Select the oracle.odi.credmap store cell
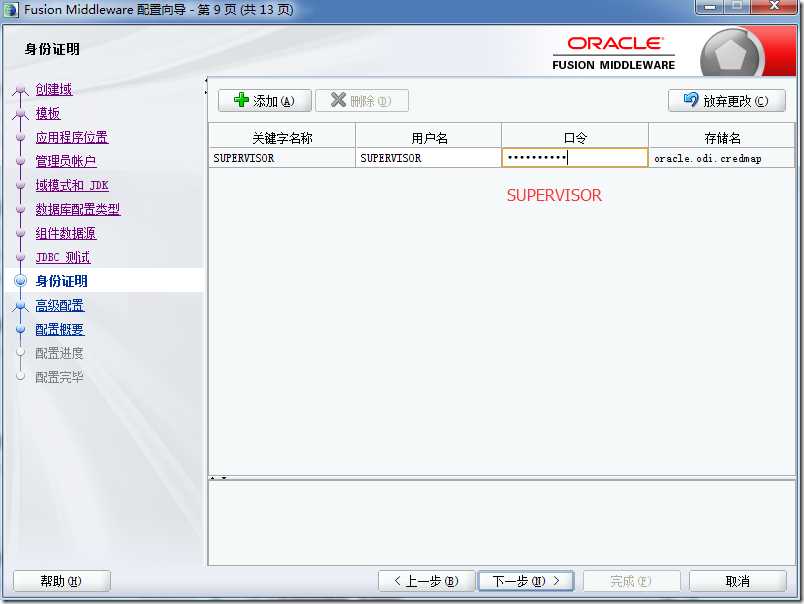804x604 pixels. (x=722, y=158)
